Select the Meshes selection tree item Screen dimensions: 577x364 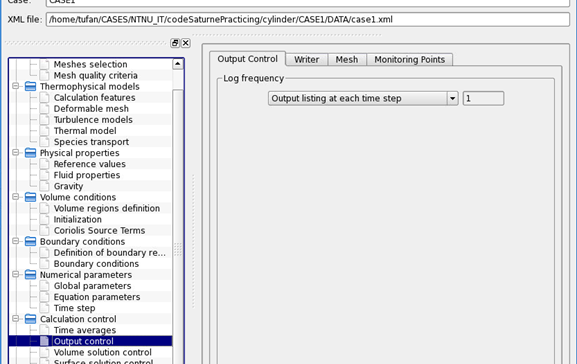(x=90, y=64)
